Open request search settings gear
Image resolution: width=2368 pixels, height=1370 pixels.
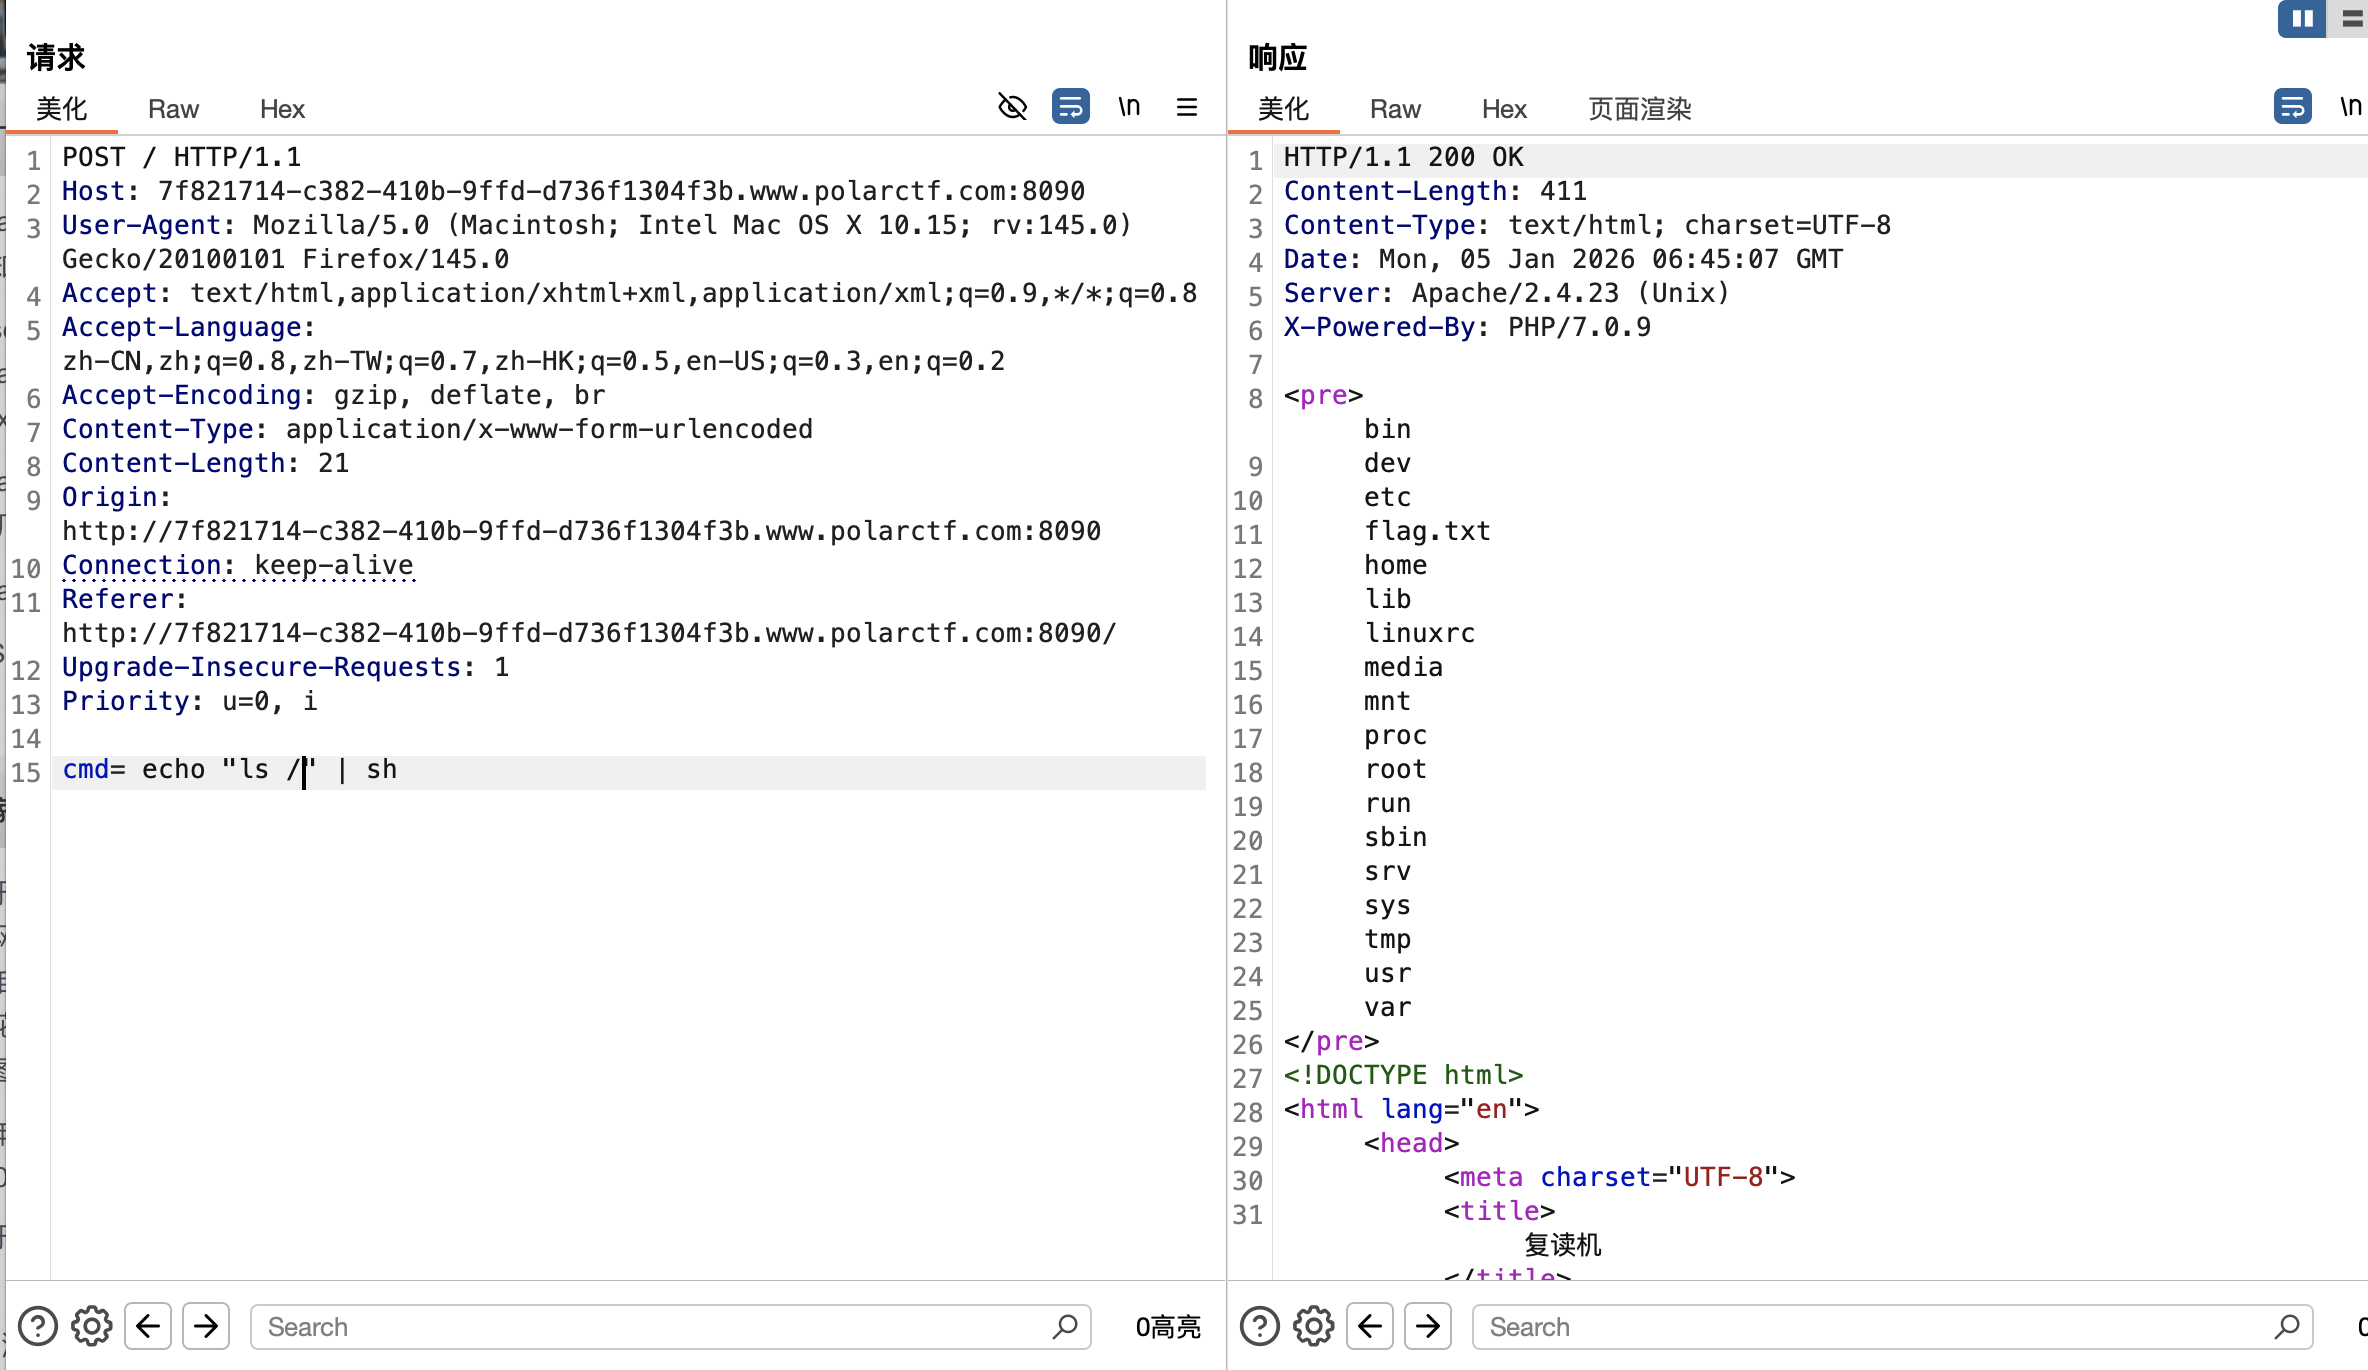[92, 1326]
